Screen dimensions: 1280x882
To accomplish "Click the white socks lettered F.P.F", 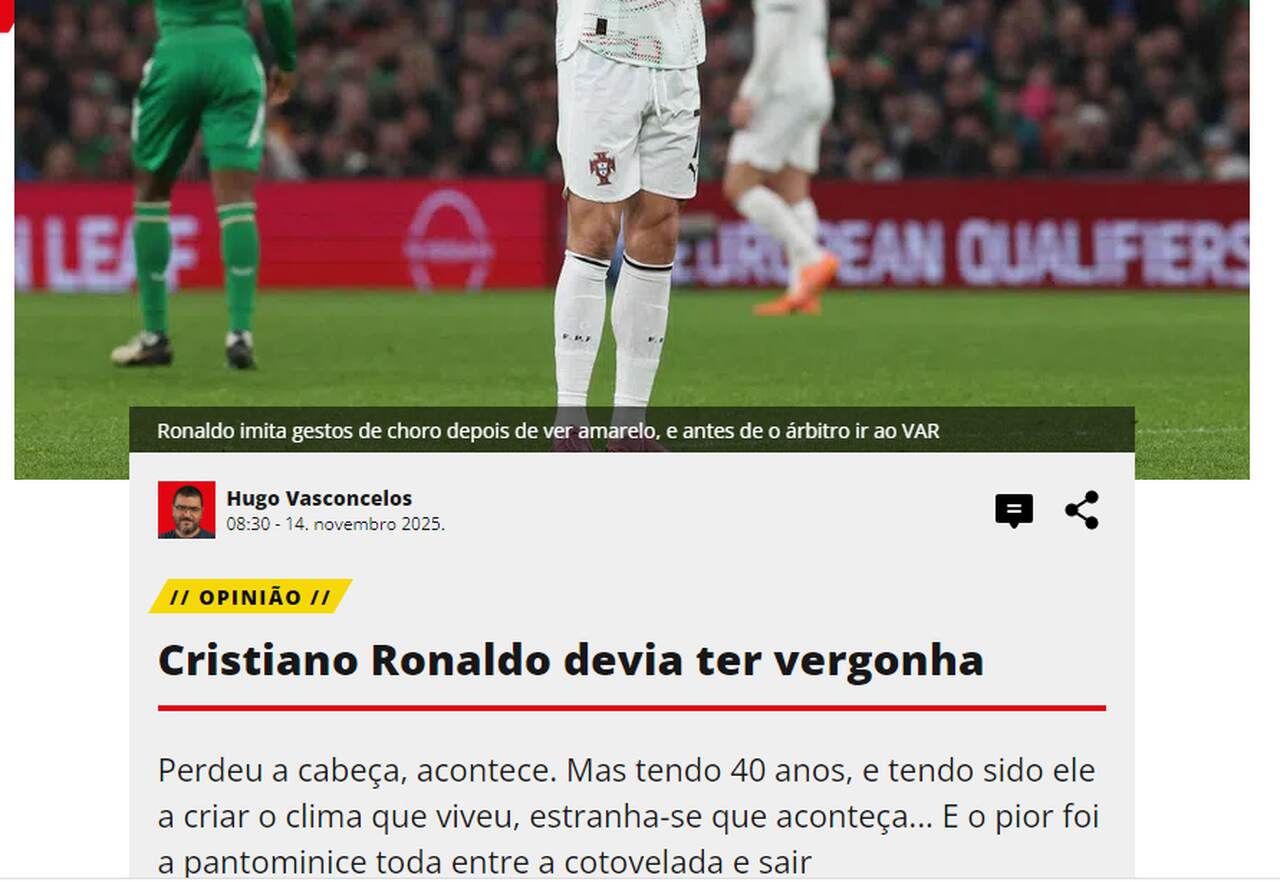I will point(612,330).
